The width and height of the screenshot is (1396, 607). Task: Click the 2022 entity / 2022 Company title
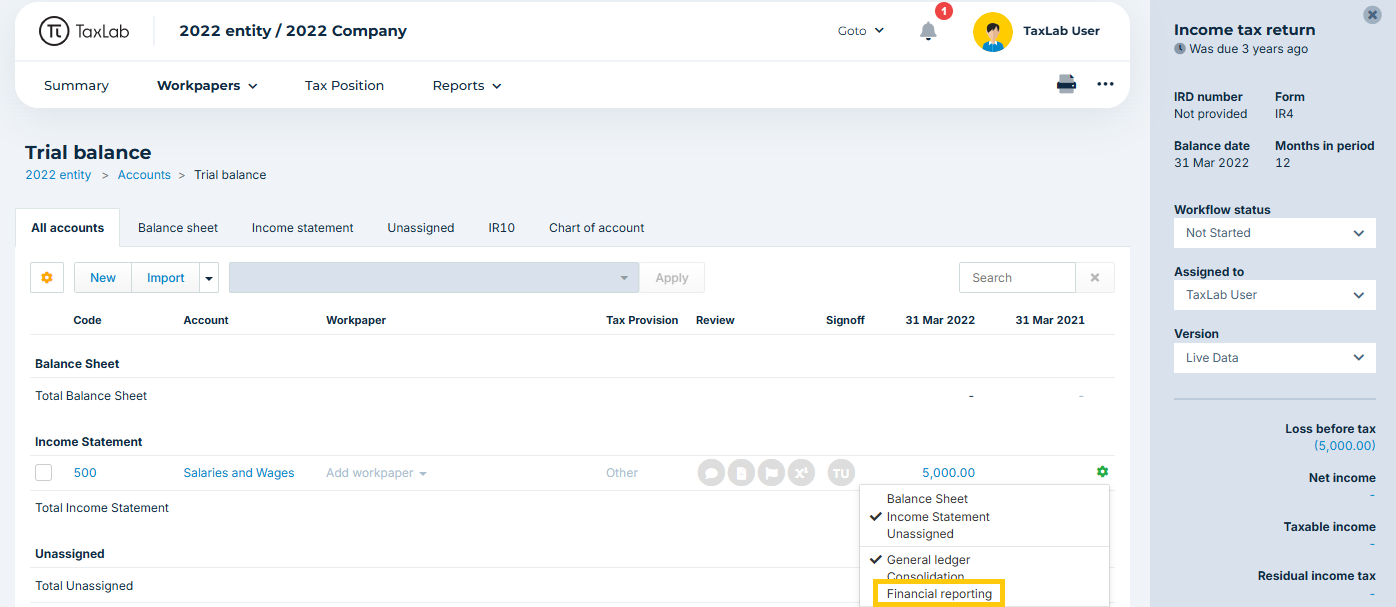pyautogui.click(x=293, y=31)
